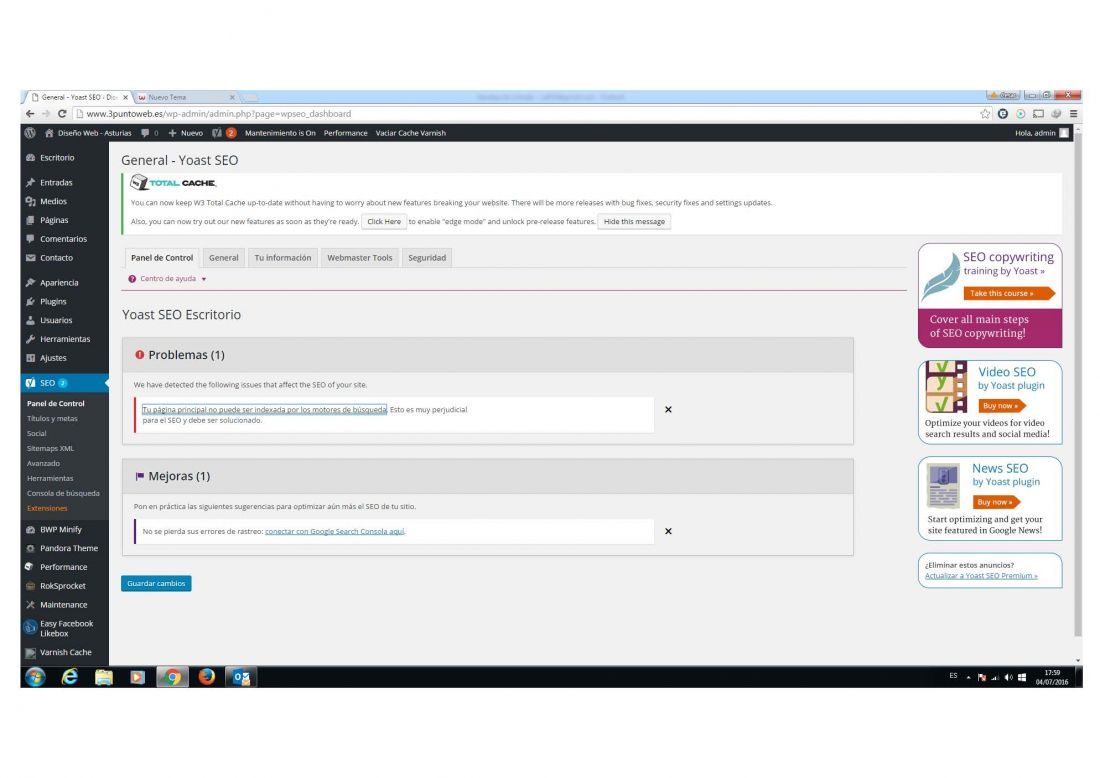
Task: Click the Nuevo add-new item in admin bar
Action: [x=186, y=133]
